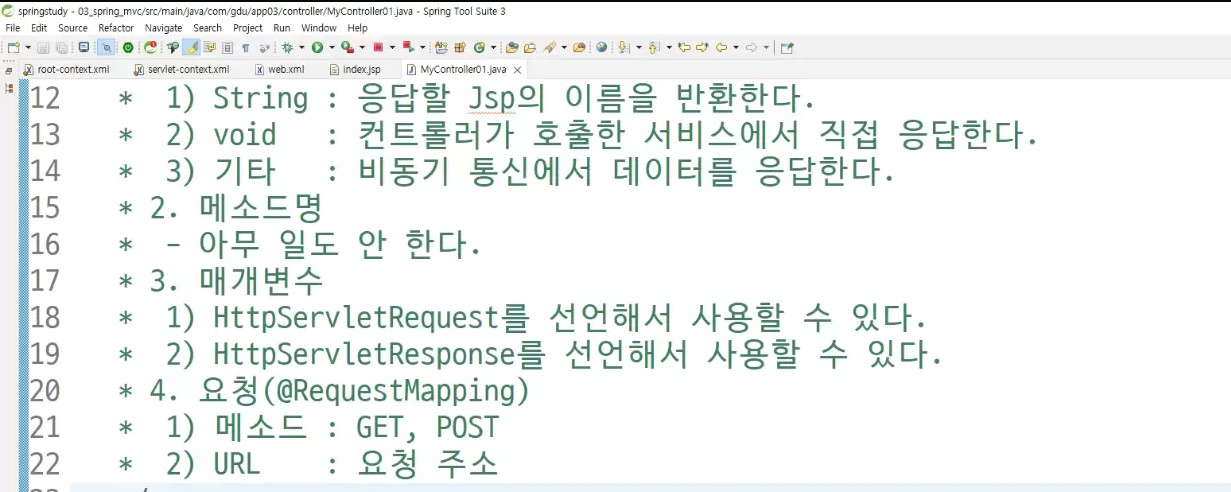Viewport: 1231px width, 492px height.
Task: Switch to web.xml editor tab
Action: coord(279,70)
